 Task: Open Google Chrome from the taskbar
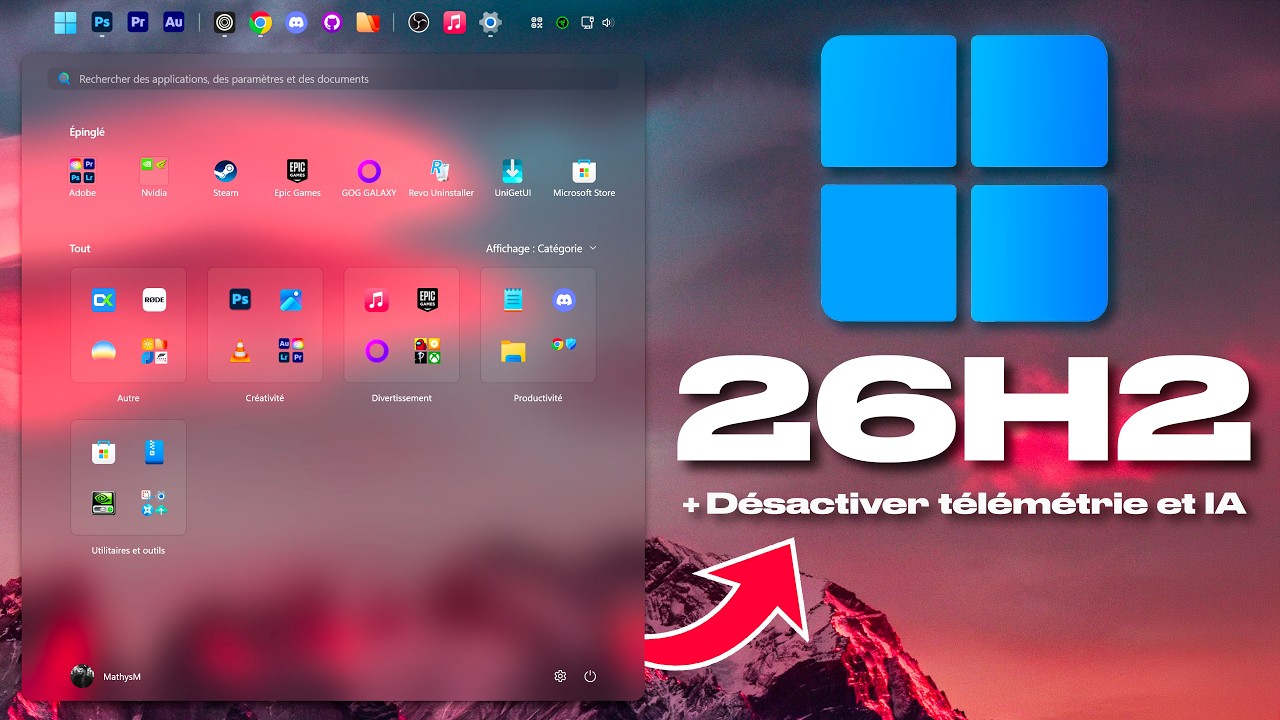point(260,22)
